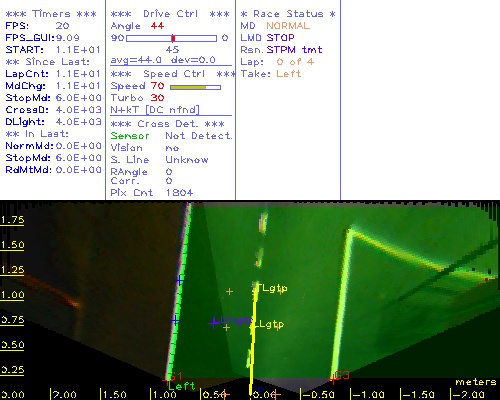The width and height of the screenshot is (500, 400).
Task: Click the red marker on Angle slider
Action: click(173, 38)
